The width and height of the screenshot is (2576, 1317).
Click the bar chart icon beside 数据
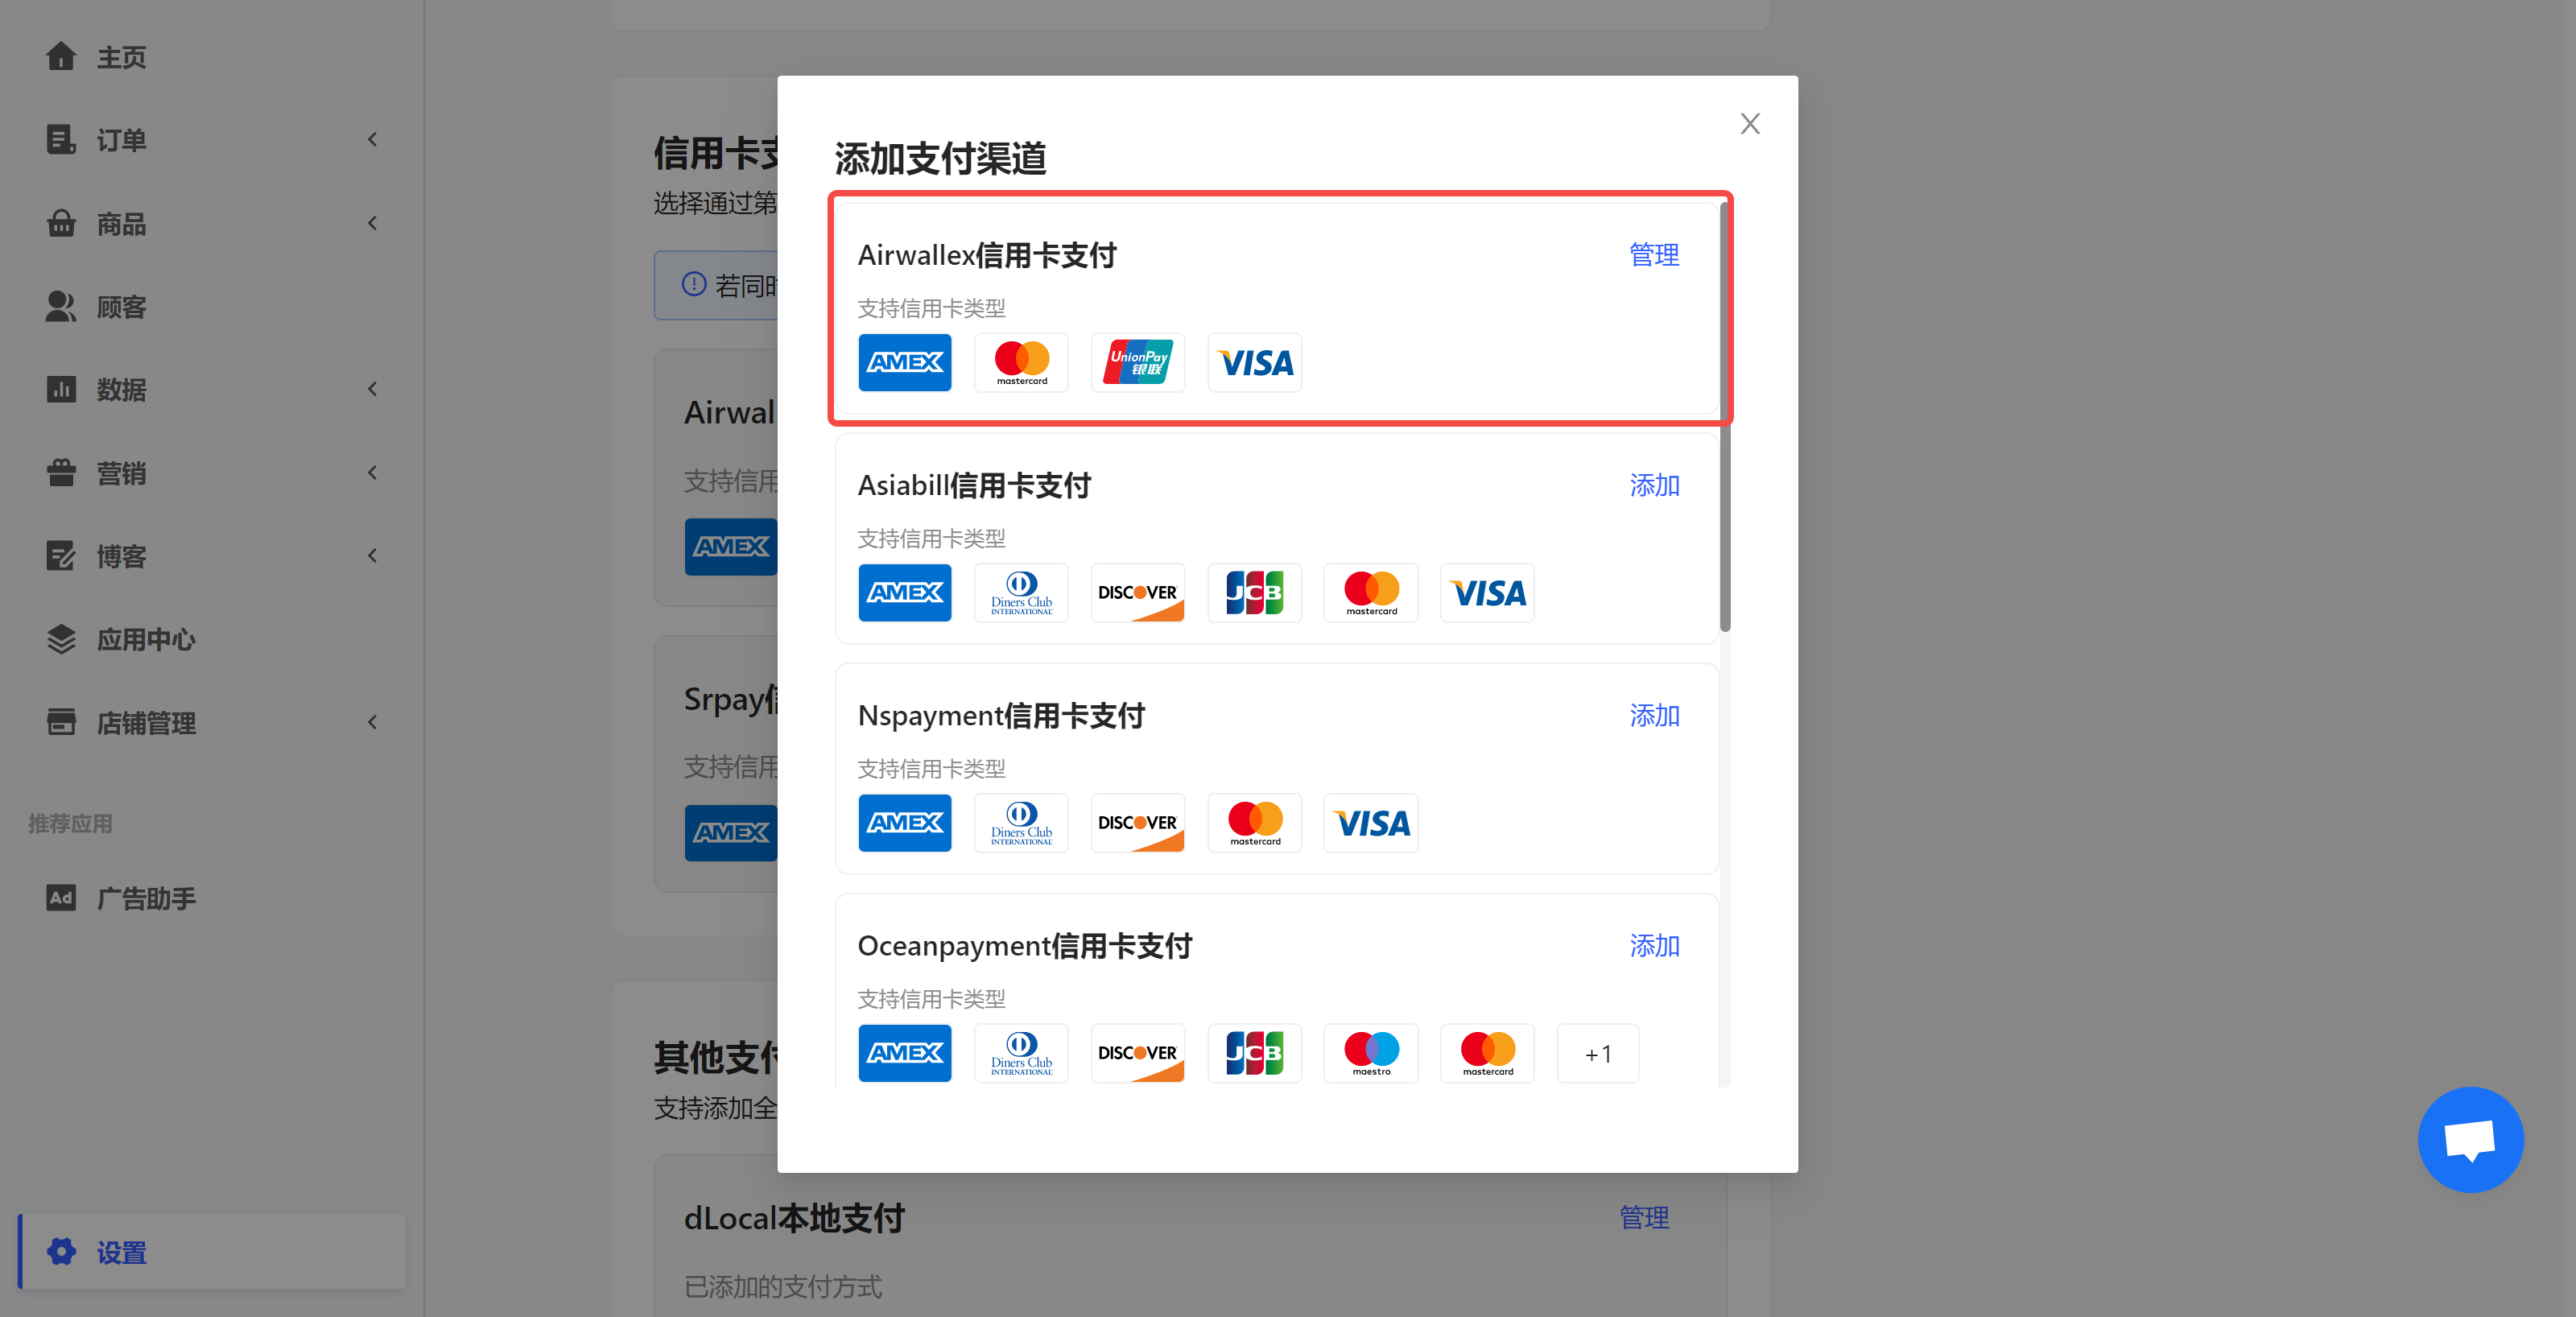pyautogui.click(x=61, y=389)
